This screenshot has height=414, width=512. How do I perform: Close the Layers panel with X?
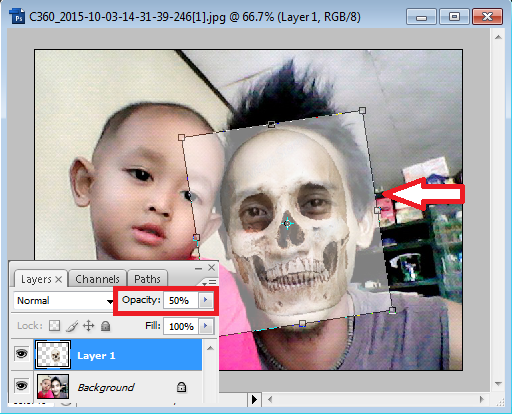pos(212,267)
